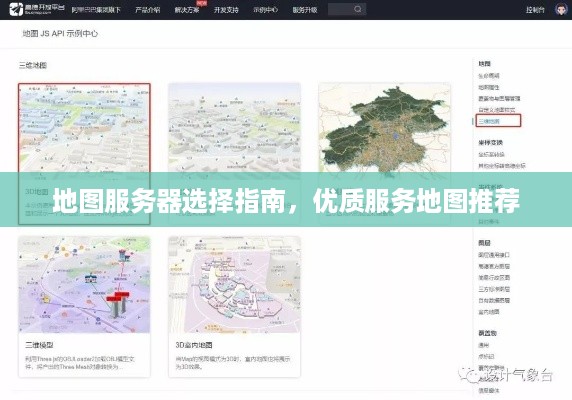Open the 阿里巴巴集团旗下 link
Image resolution: width=572 pixels, height=400 pixels.
tap(96, 10)
